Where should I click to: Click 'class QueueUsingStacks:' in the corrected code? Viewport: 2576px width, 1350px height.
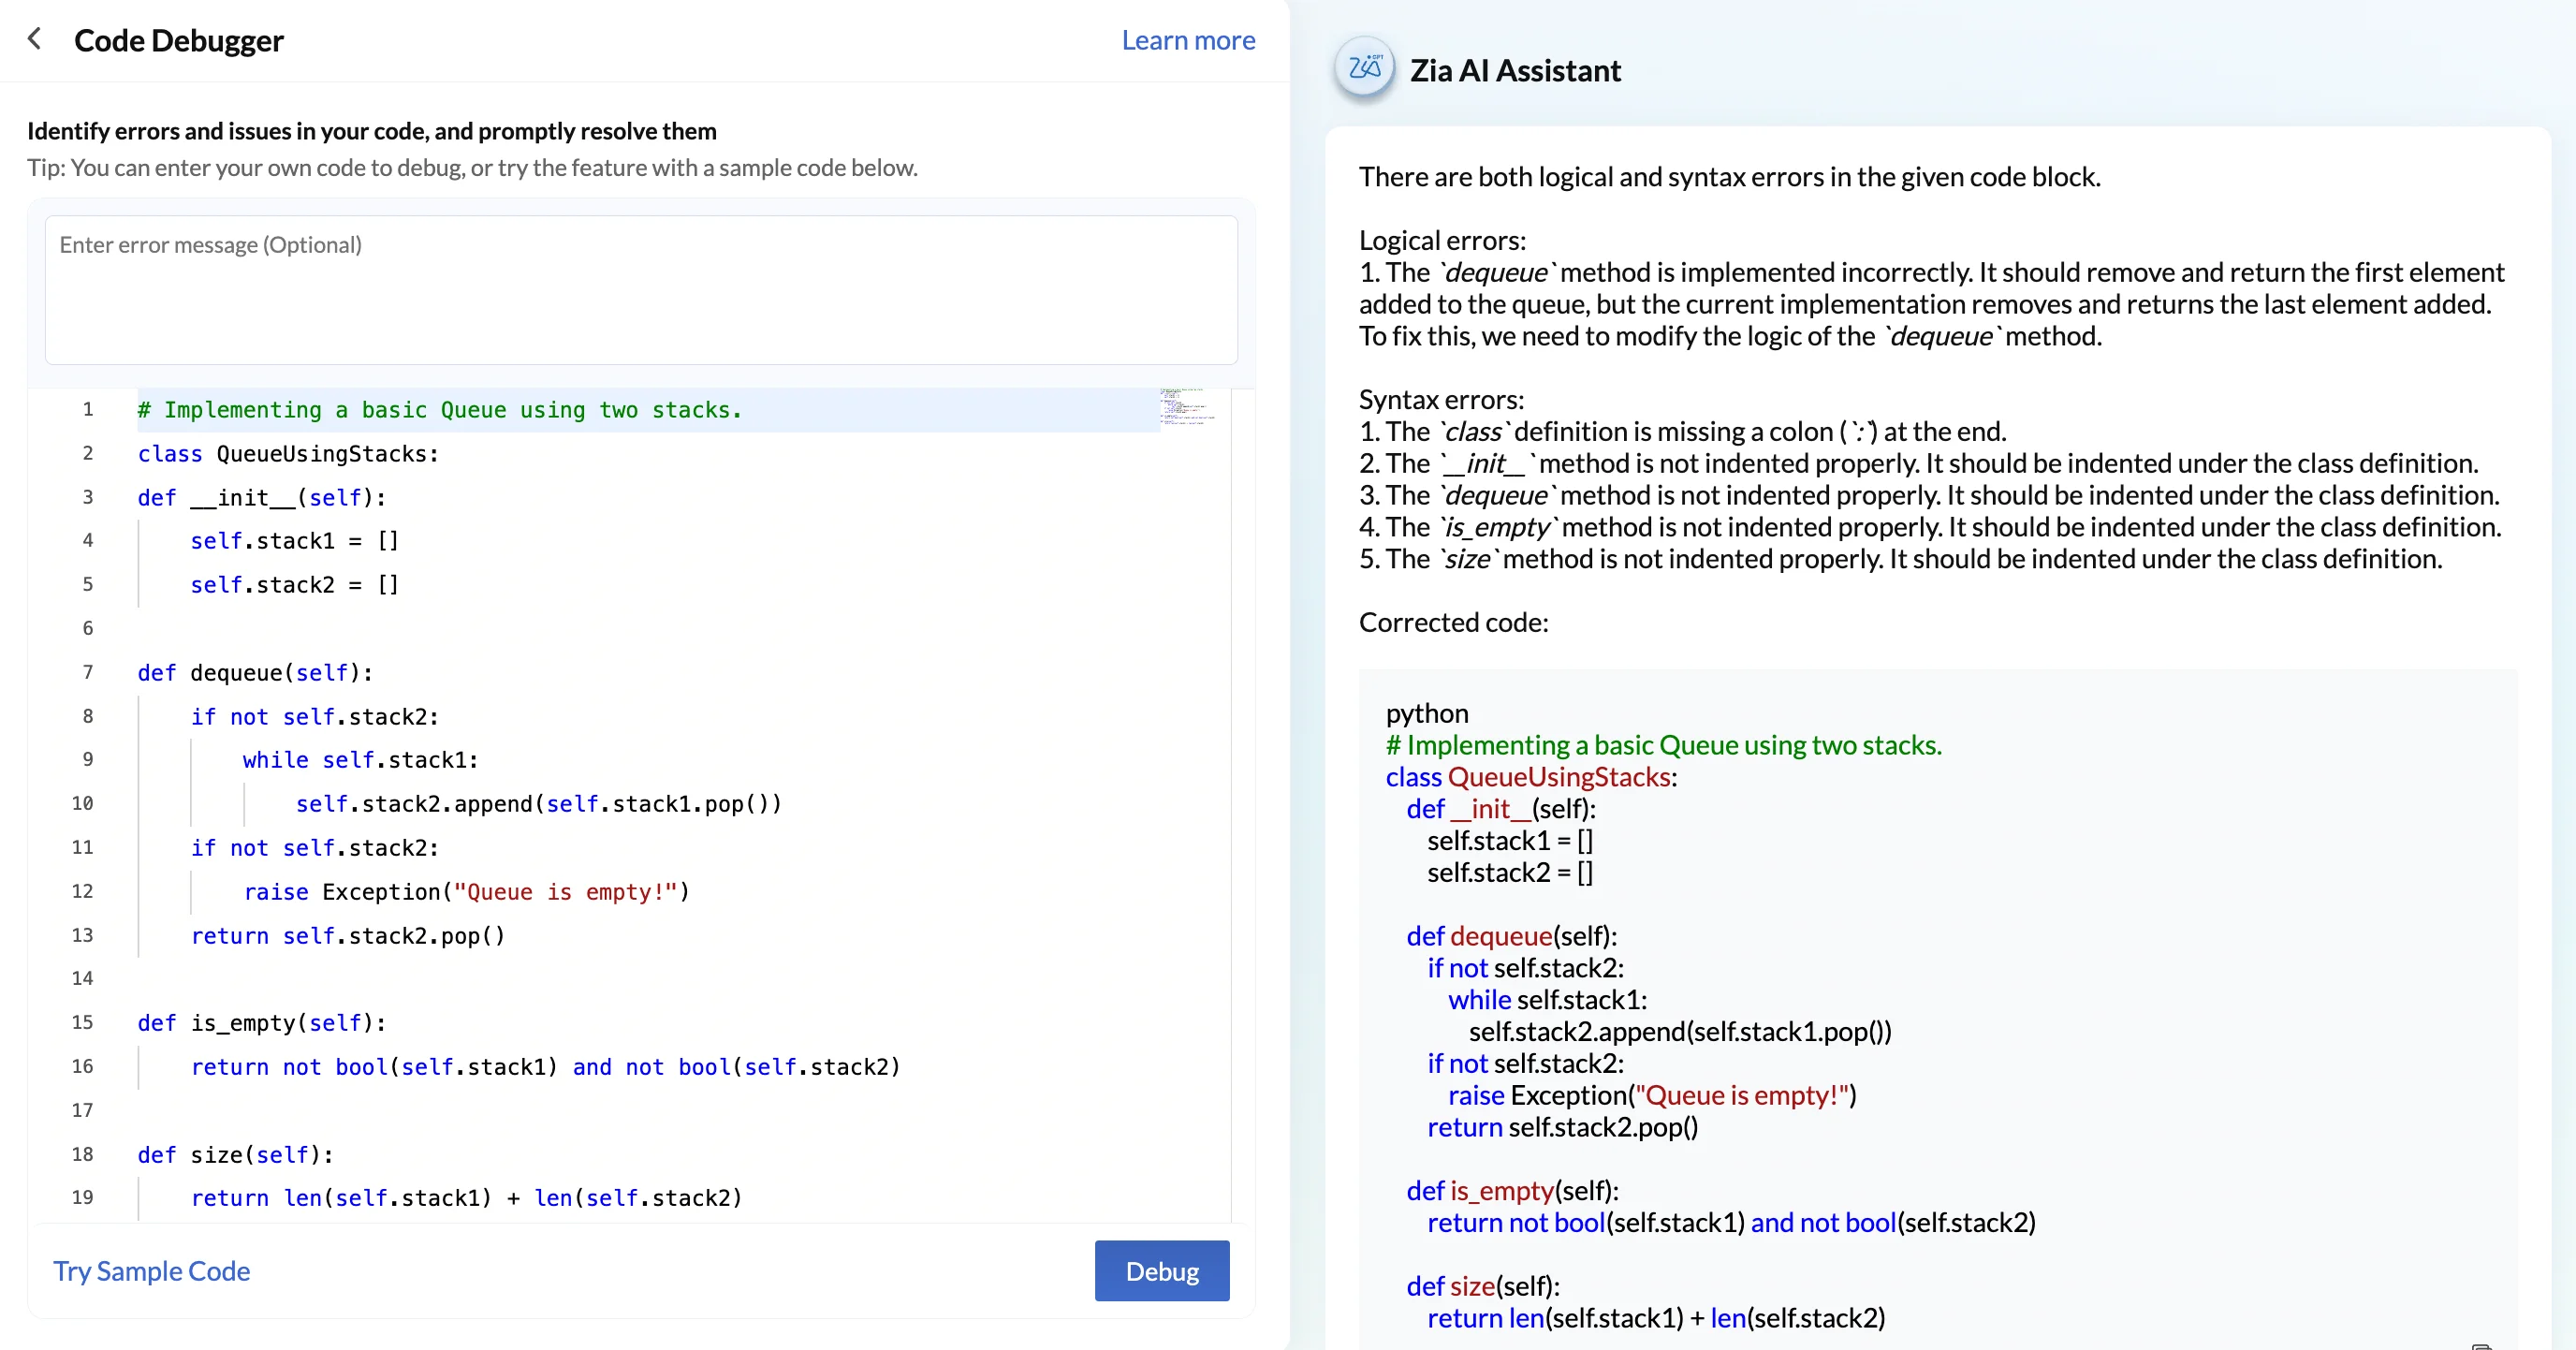pos(1531,777)
